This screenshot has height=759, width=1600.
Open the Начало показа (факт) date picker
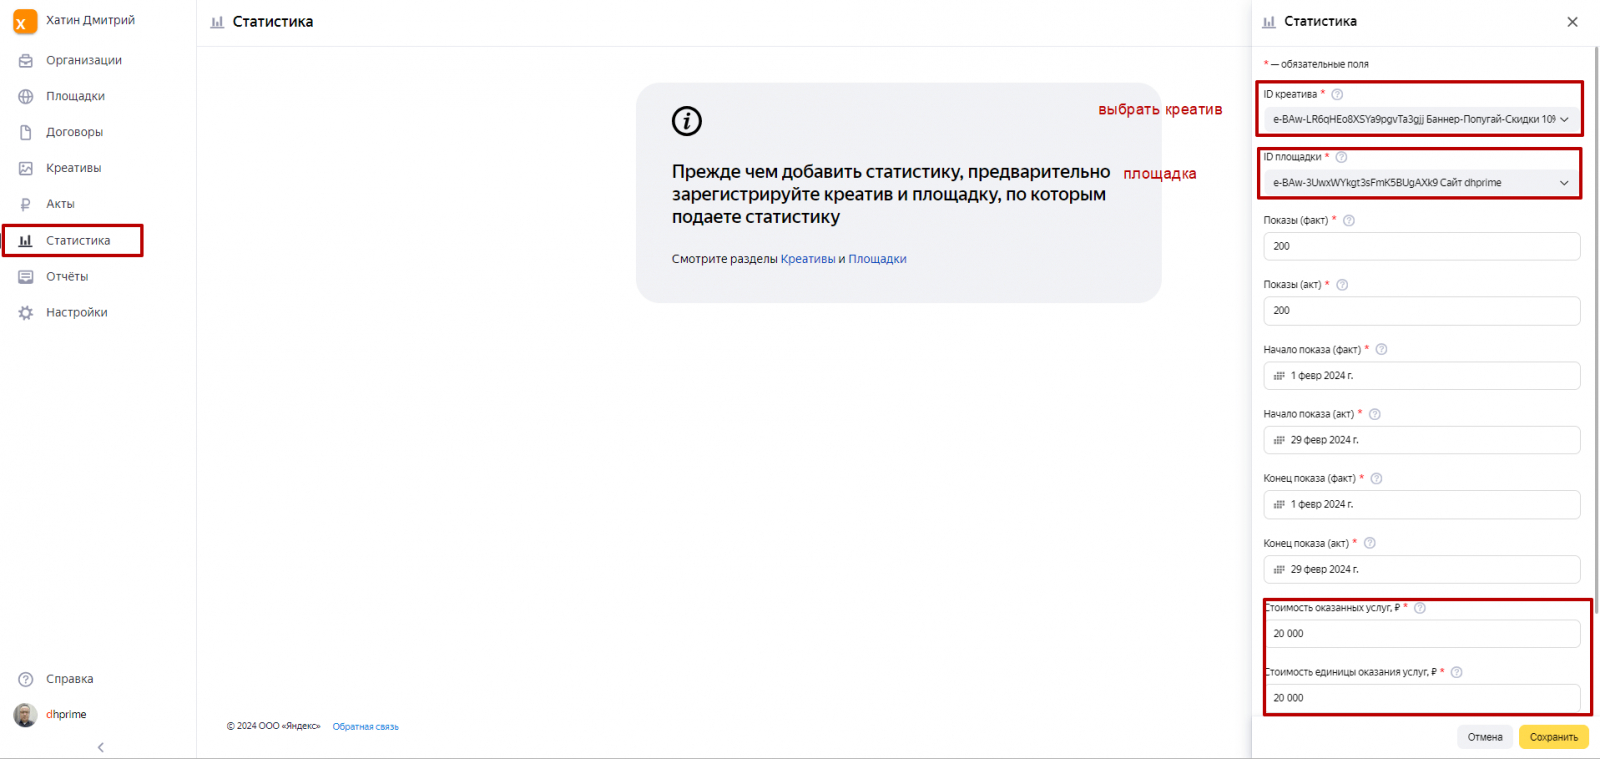click(x=1421, y=376)
